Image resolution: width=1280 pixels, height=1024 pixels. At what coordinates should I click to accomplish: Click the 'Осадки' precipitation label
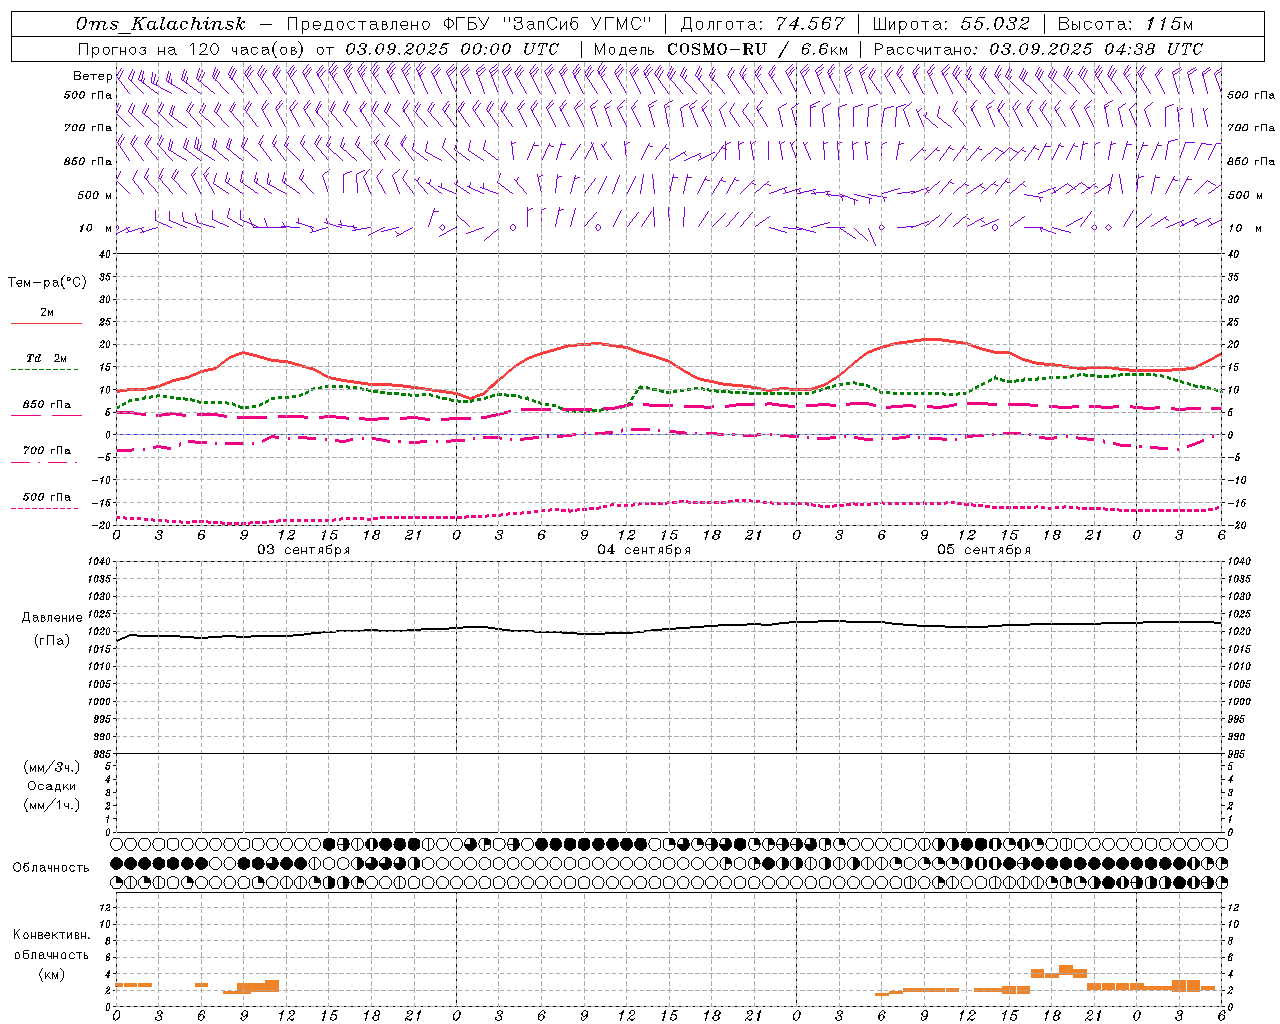click(52, 786)
